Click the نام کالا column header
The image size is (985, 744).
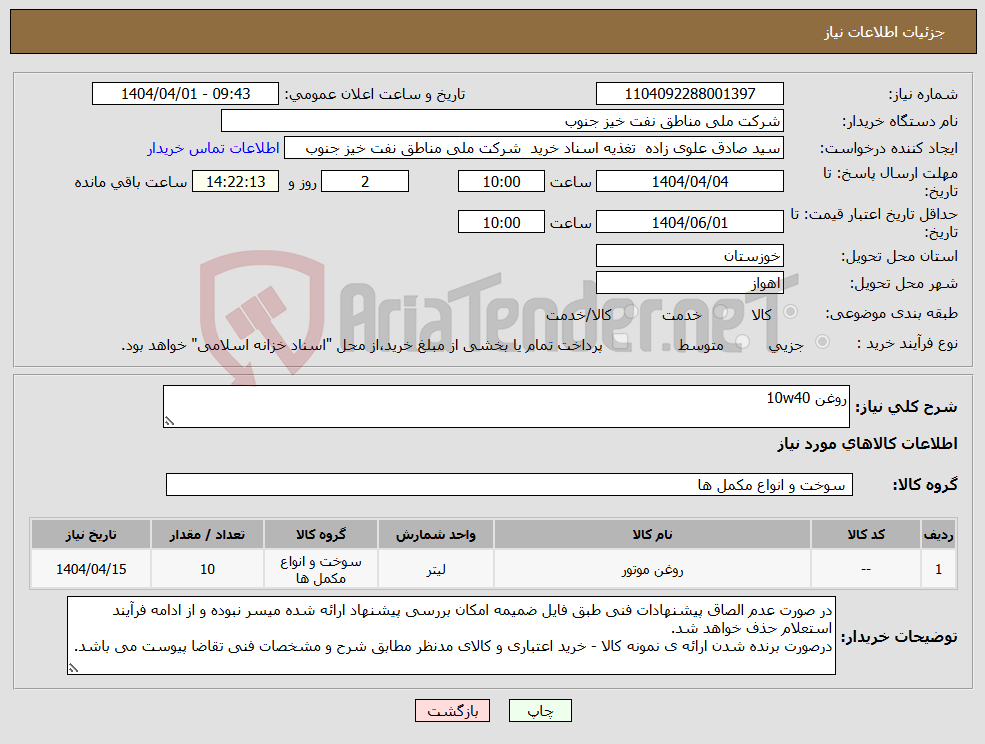[652, 534]
